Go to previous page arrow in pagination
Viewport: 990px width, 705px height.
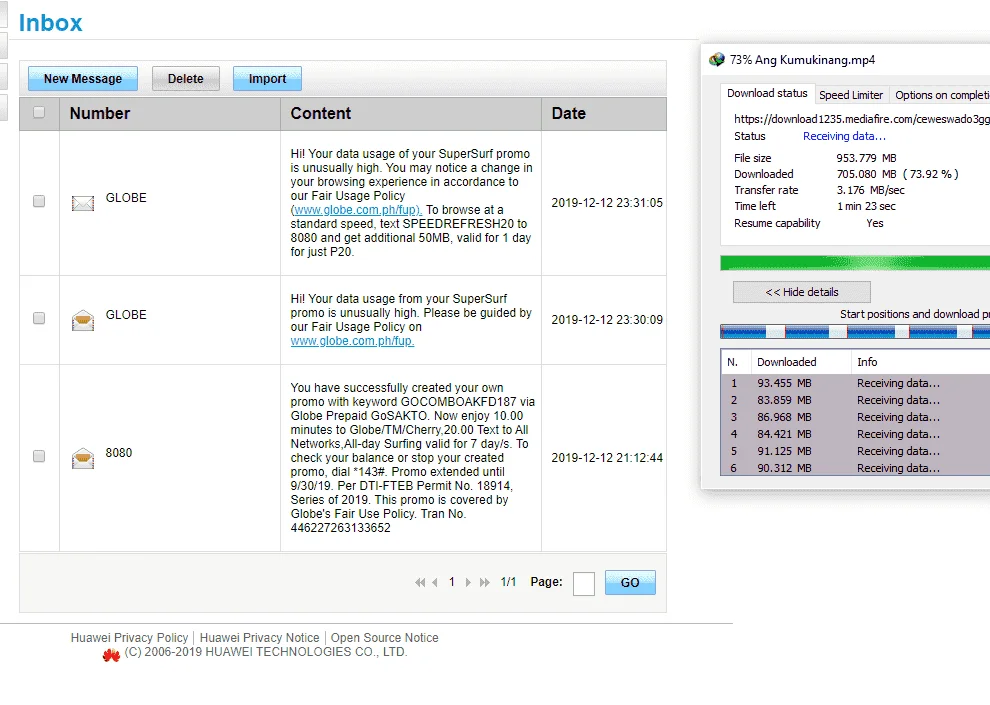(x=435, y=583)
